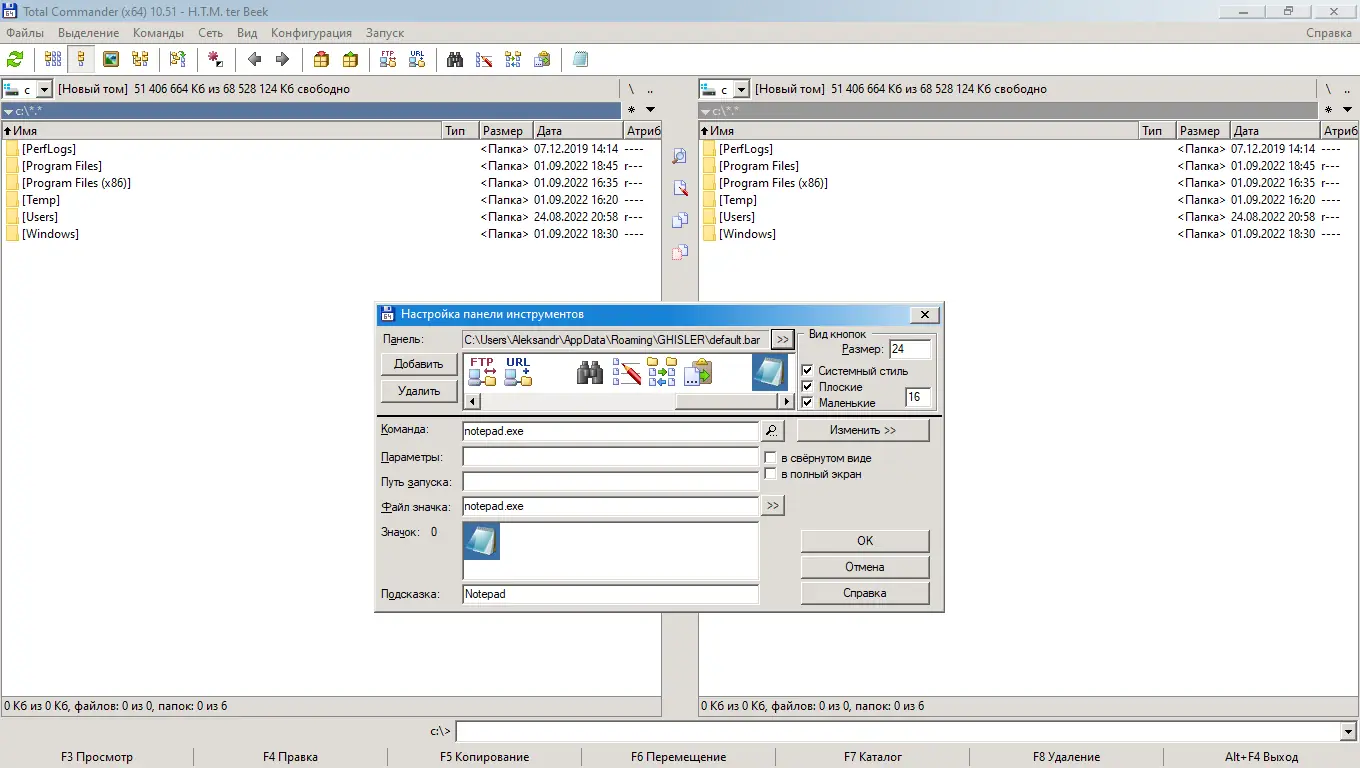Open the Команды menu

[x=158, y=33]
